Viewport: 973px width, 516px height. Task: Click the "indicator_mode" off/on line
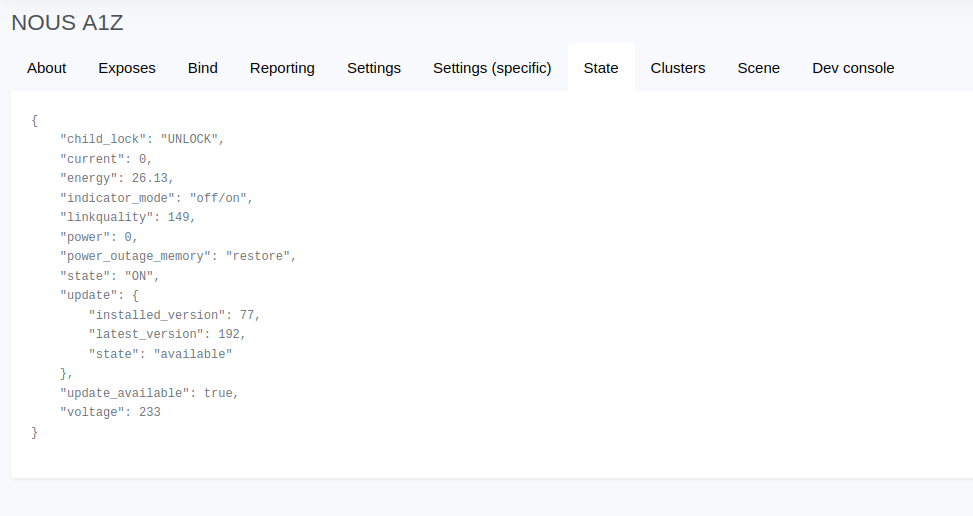point(156,198)
